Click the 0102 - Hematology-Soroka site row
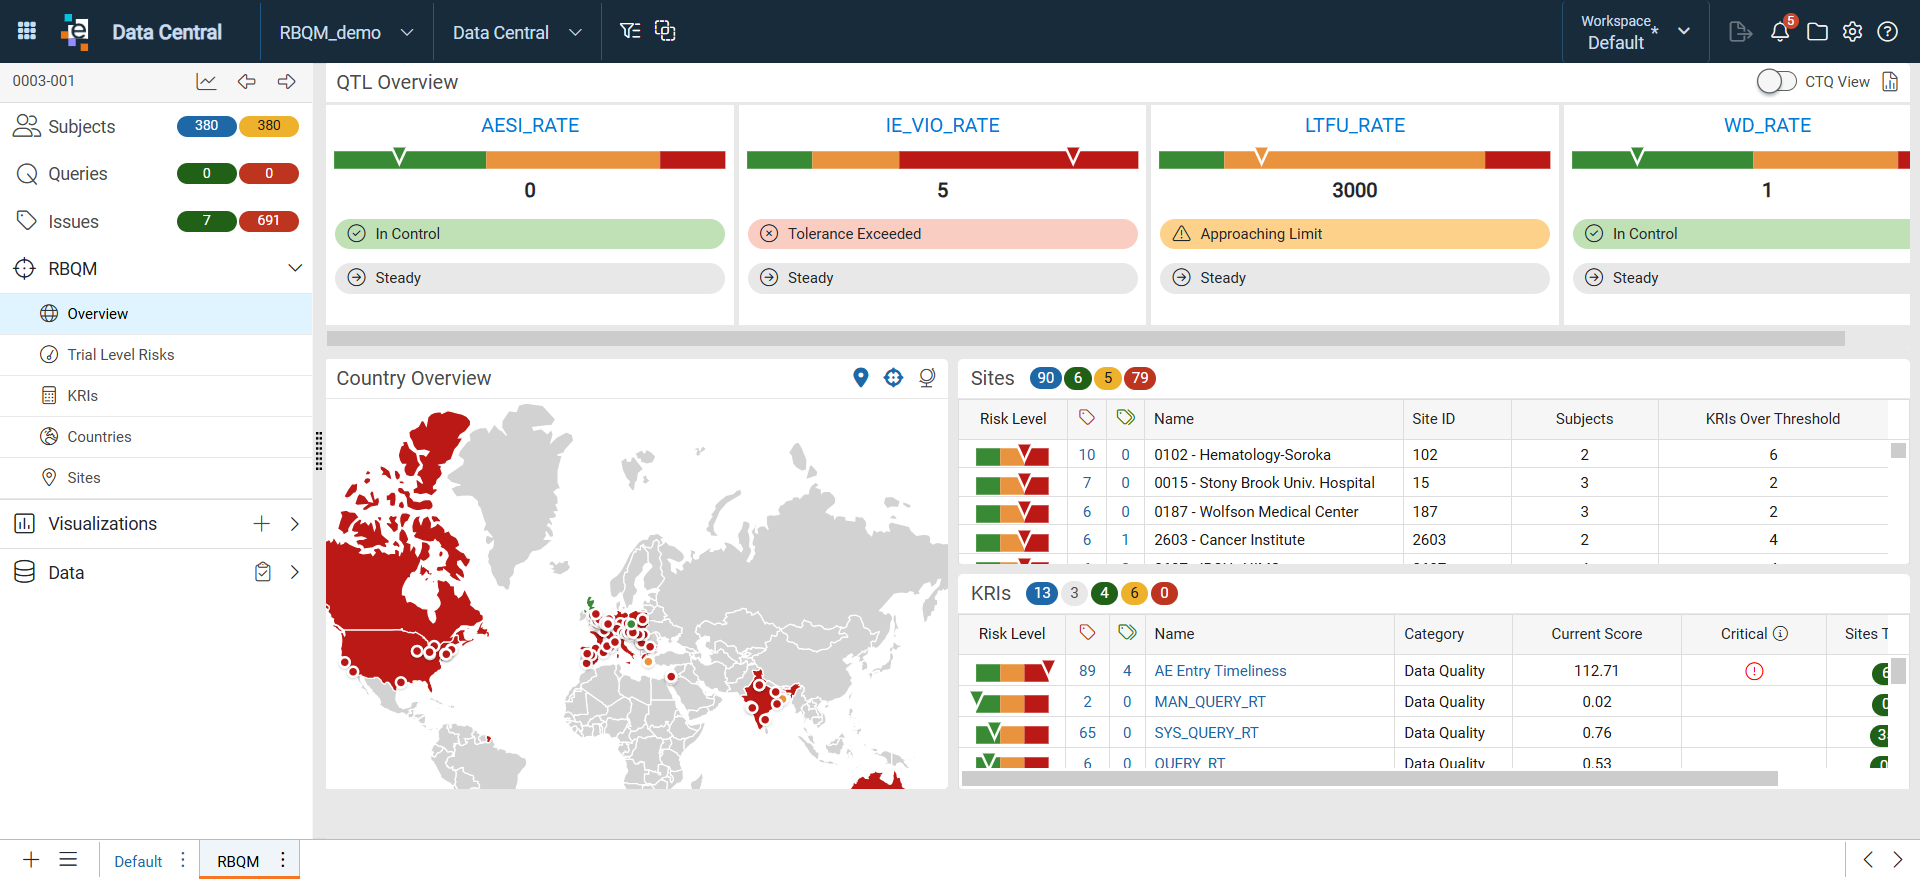 click(1424, 455)
